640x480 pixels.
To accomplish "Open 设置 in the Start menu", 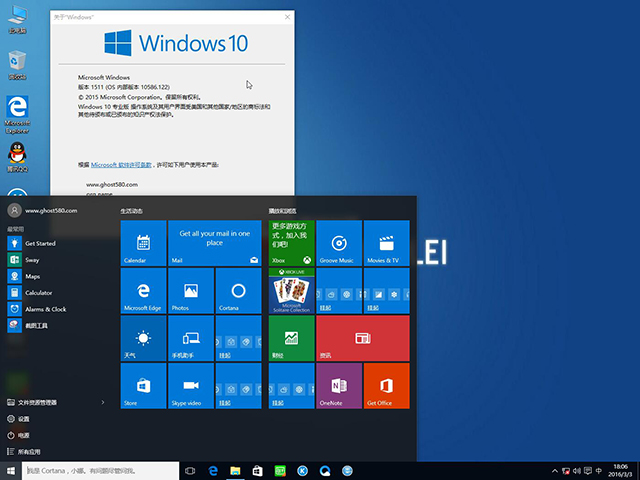I will pos(24,419).
